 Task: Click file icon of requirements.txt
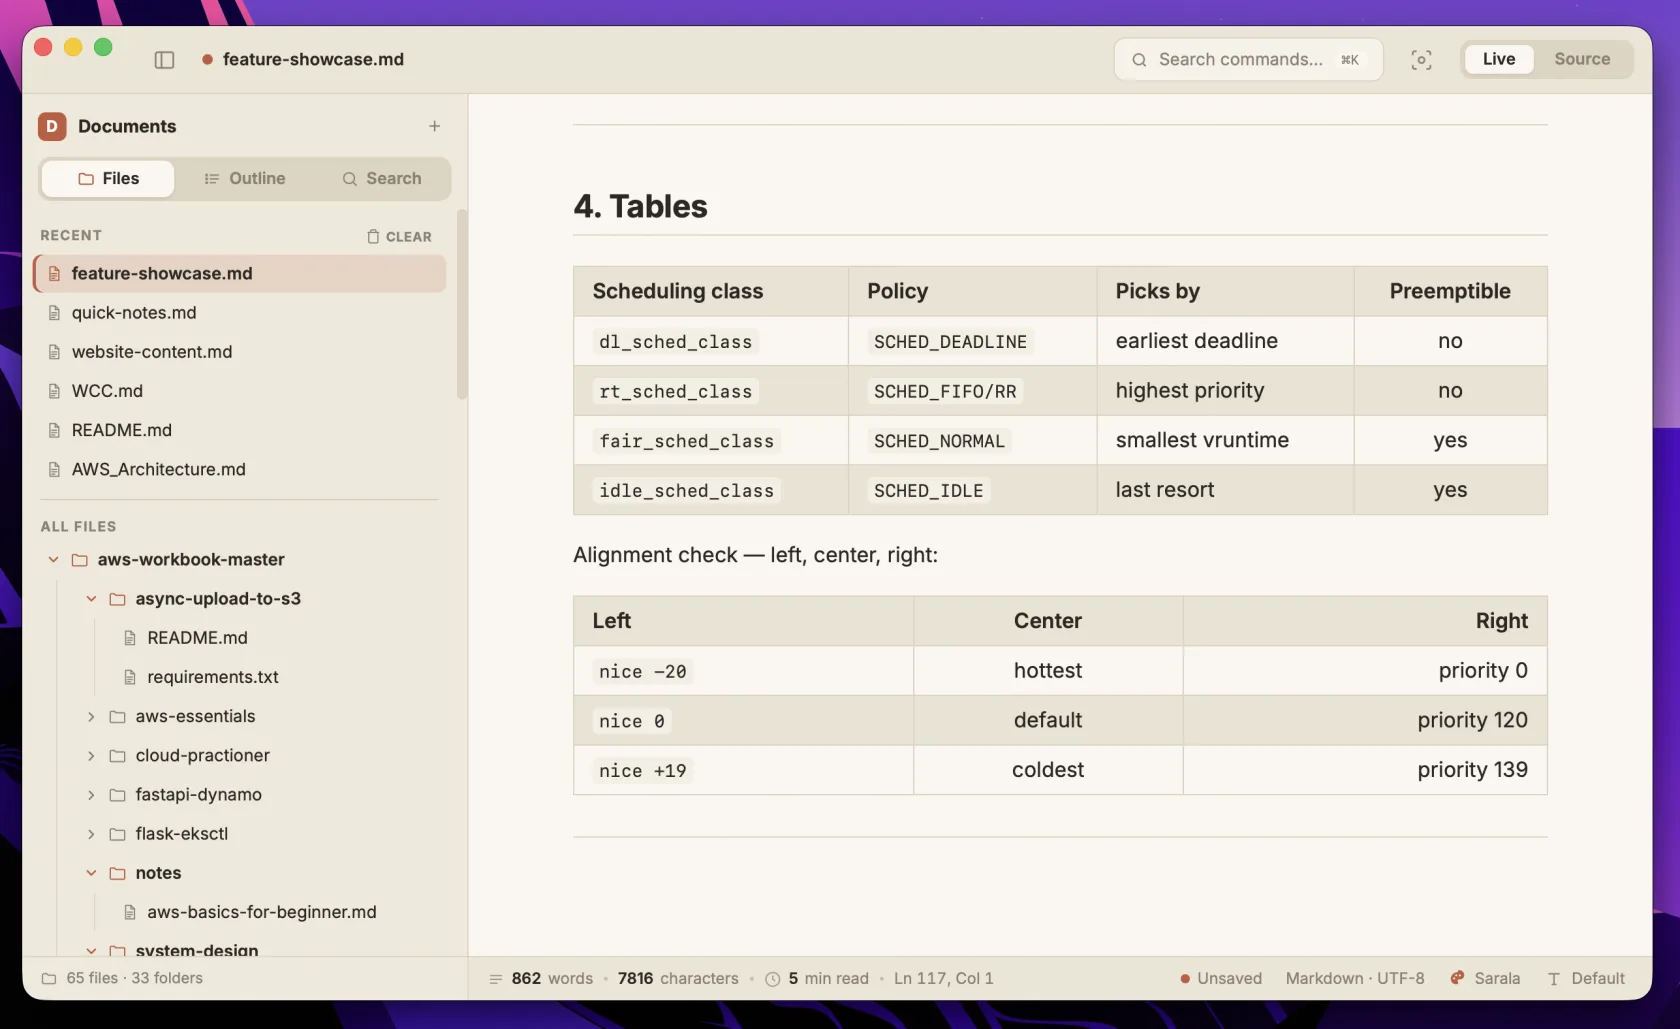pyautogui.click(x=130, y=677)
